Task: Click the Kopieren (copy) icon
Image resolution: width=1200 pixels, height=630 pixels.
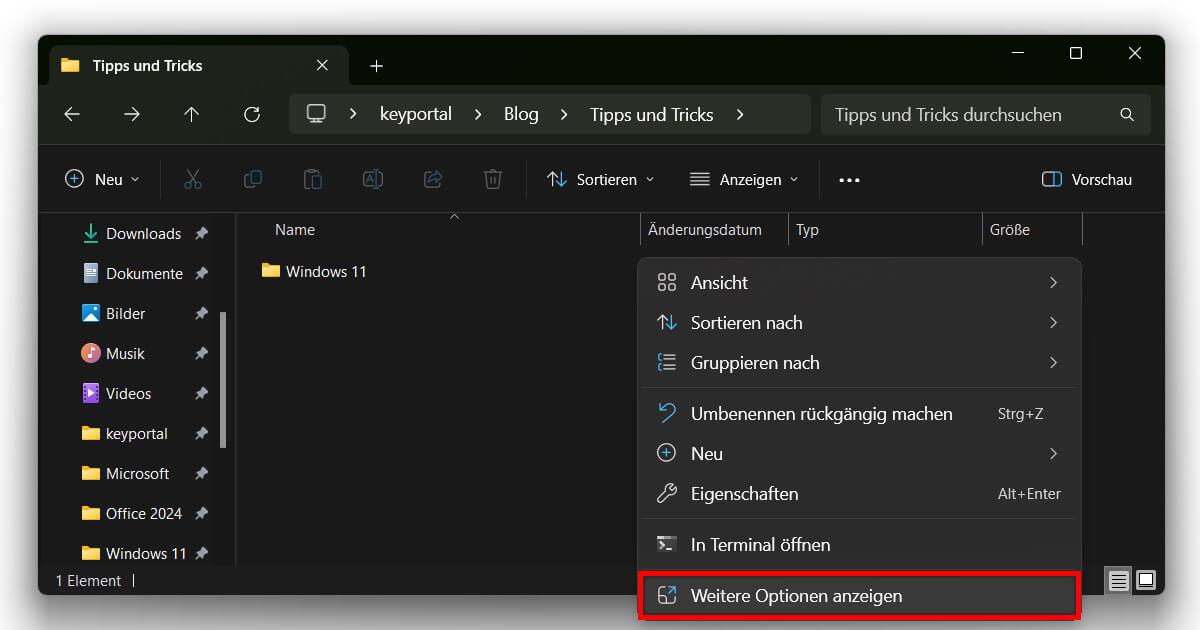Action: coord(252,179)
